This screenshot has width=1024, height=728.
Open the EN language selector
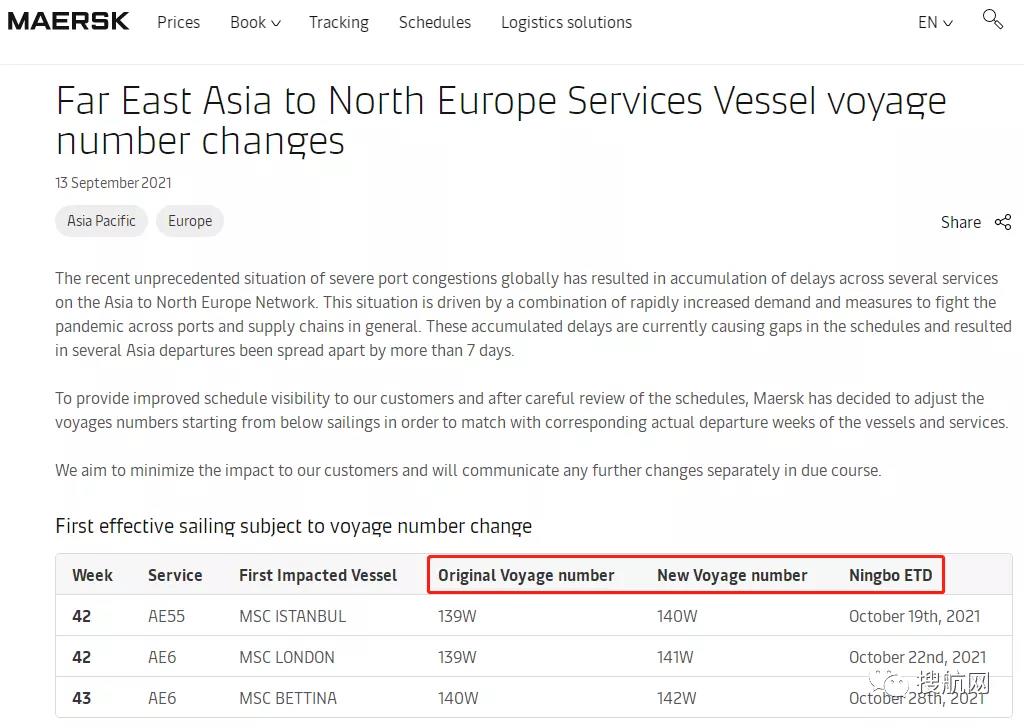[x=935, y=22]
